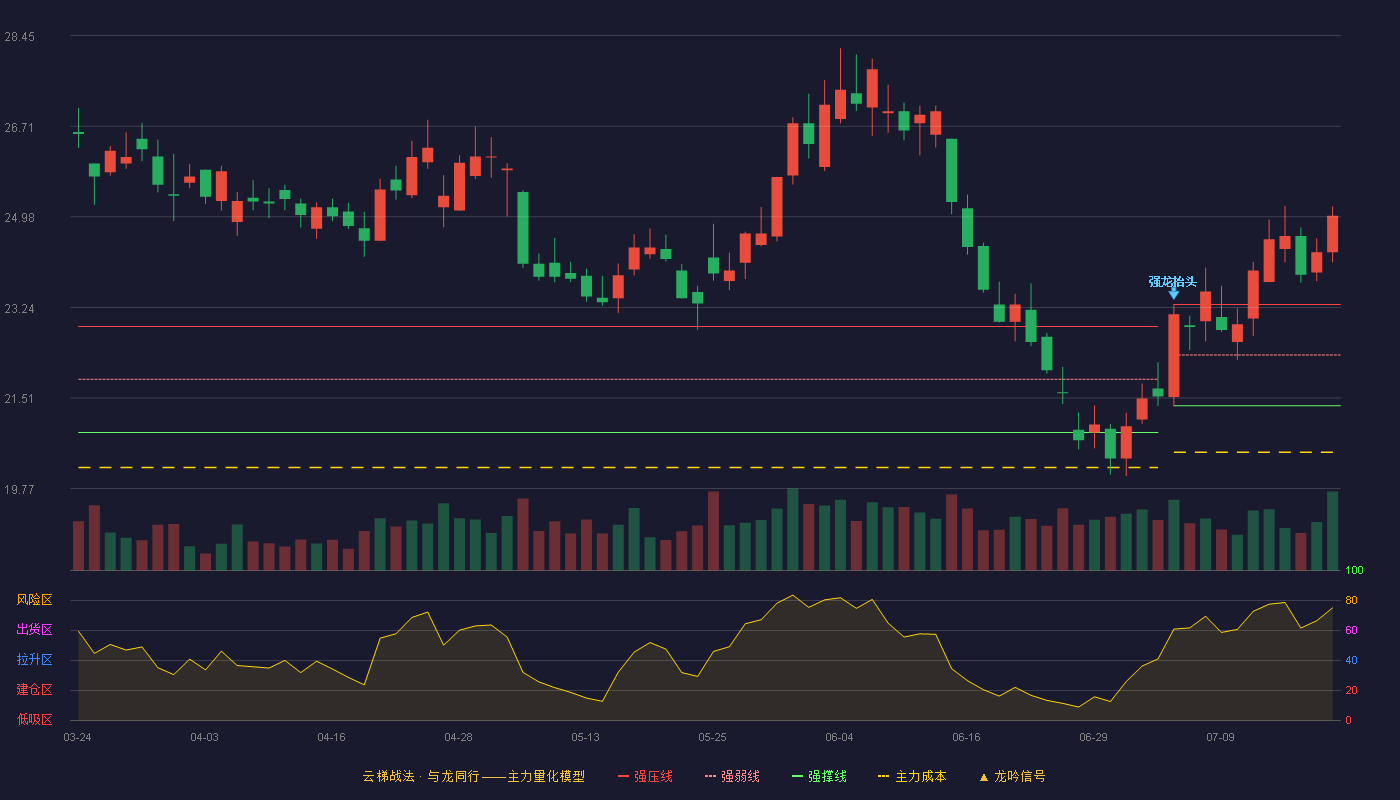The height and width of the screenshot is (800, 1400).
Task: Click the 强龙抬头 blue arrow marker
Action: click(x=1174, y=294)
